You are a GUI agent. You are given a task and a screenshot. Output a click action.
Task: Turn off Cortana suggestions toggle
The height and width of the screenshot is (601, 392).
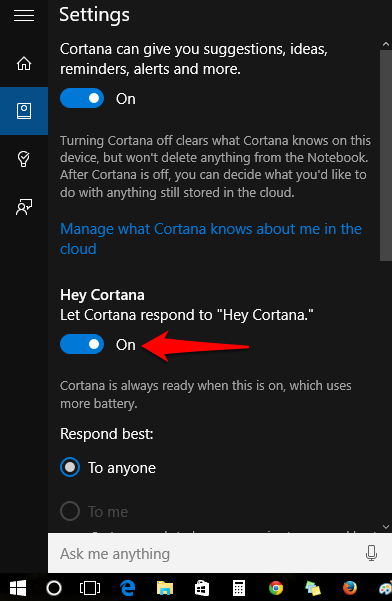point(82,98)
